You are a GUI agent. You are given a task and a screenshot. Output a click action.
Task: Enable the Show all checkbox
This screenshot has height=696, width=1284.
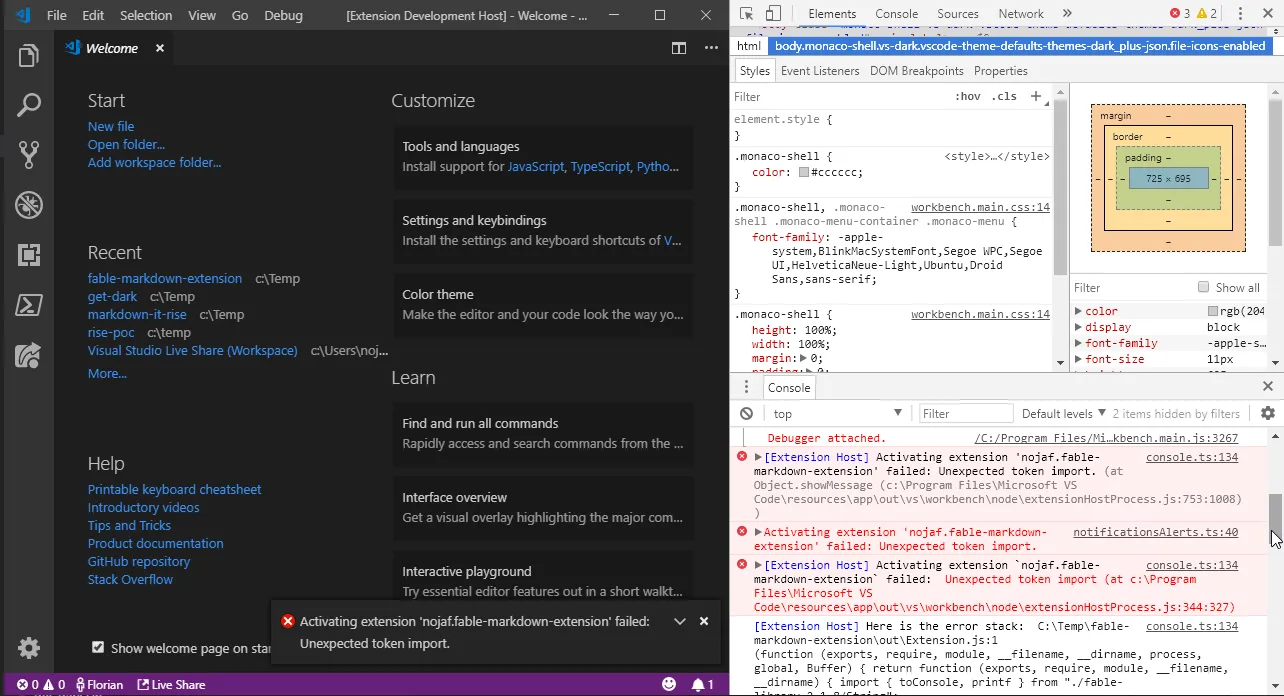[x=1203, y=288]
